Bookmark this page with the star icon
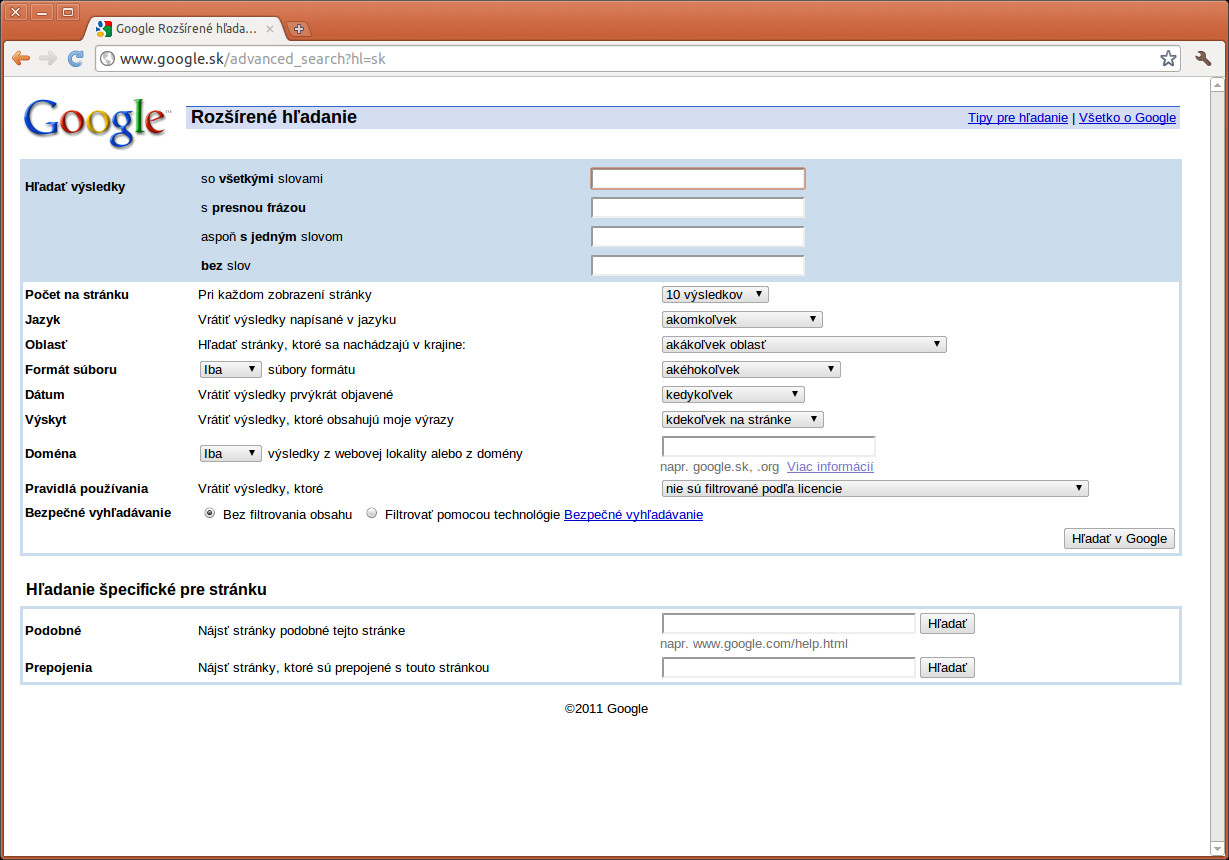Viewport: 1229px width, 860px height. 1168,58
